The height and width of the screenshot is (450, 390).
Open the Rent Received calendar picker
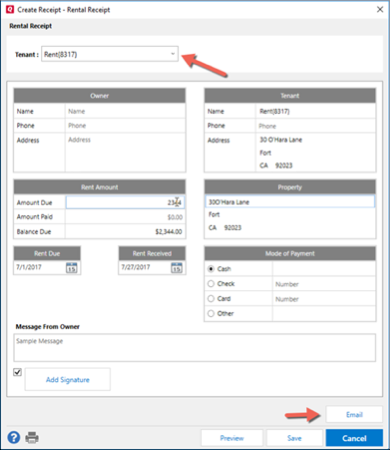tap(177, 267)
